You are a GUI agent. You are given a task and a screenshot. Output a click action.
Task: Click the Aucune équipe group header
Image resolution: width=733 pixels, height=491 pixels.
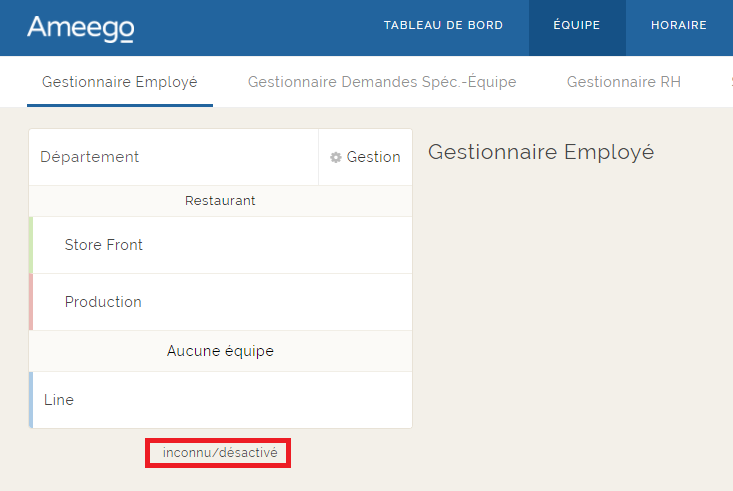pyautogui.click(x=220, y=351)
